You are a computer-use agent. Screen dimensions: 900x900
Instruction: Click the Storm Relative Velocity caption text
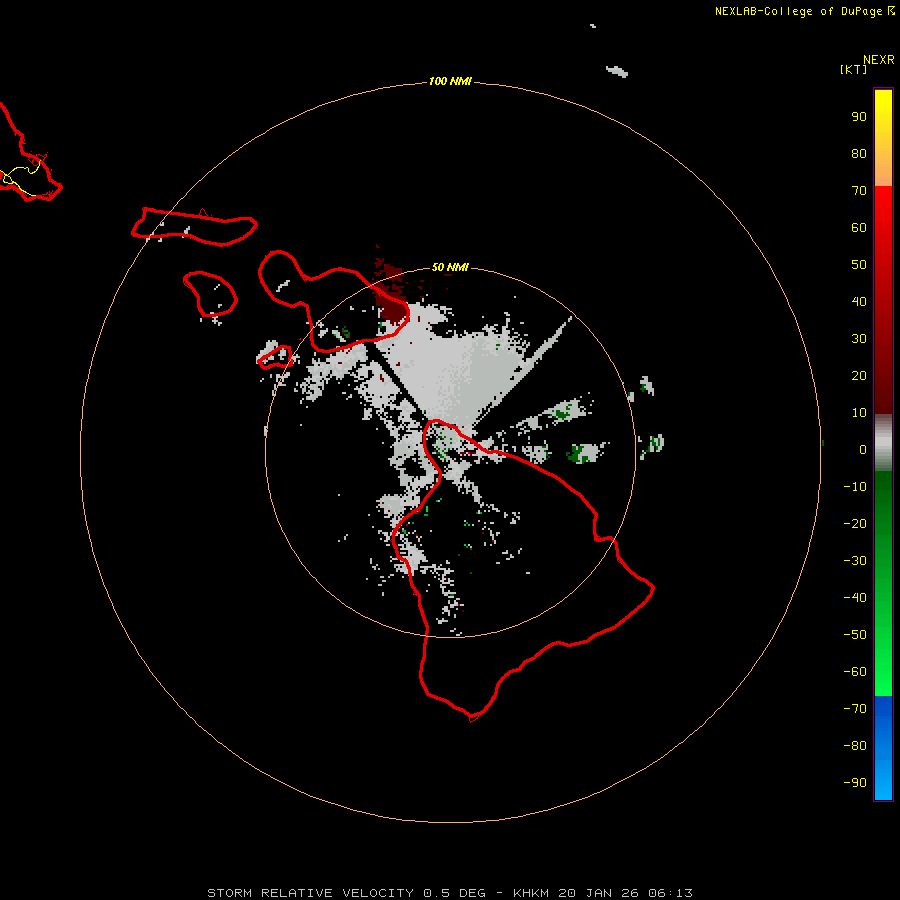[449, 893]
